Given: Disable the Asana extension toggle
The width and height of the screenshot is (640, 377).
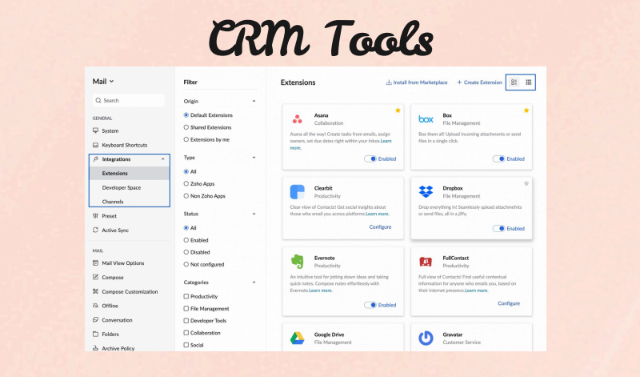Looking at the screenshot, I should coord(370,159).
